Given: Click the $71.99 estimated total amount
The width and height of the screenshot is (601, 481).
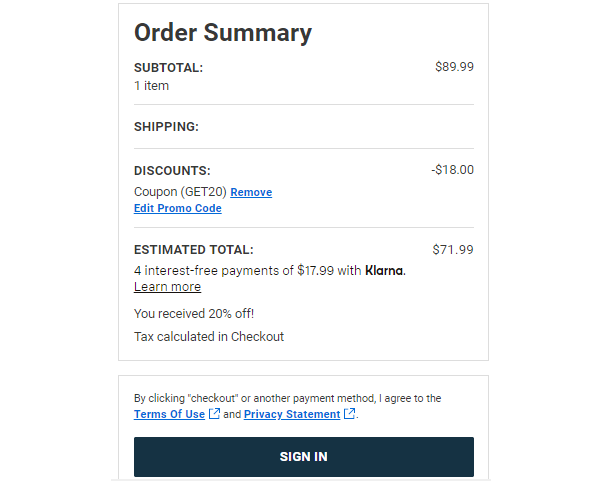Looking at the screenshot, I should [453, 250].
